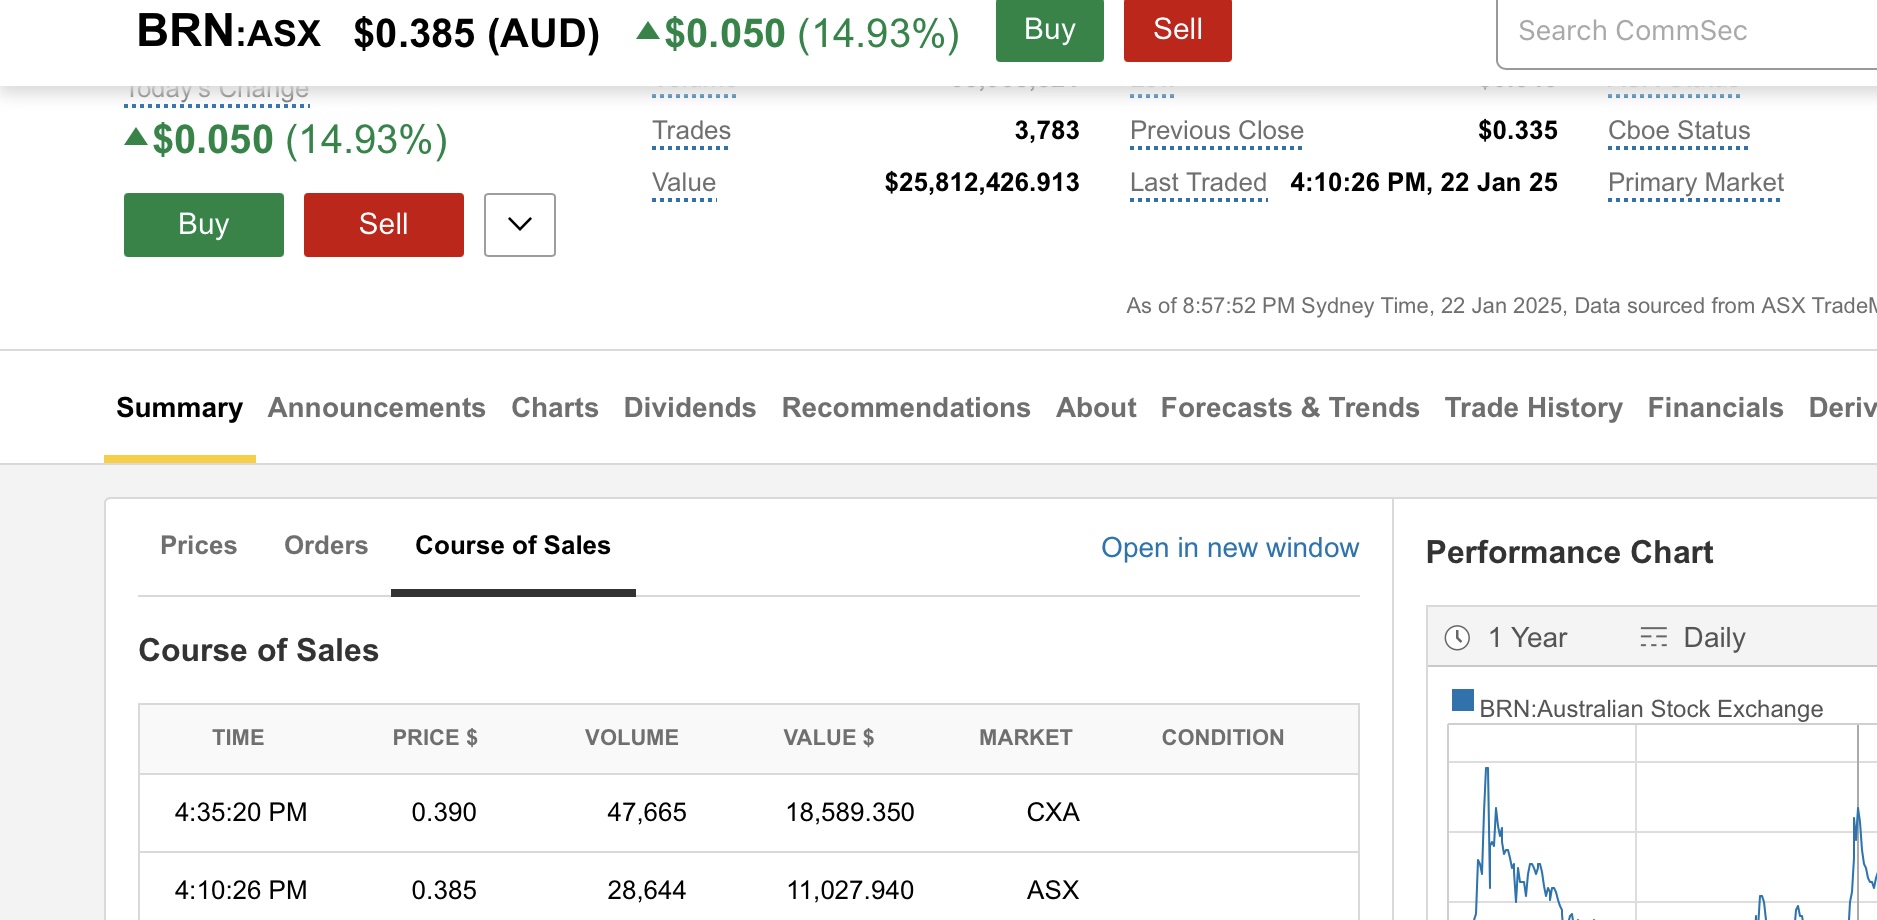Click the 4:35:20 PM time cell
This screenshot has width=1877, height=920.
(241, 812)
